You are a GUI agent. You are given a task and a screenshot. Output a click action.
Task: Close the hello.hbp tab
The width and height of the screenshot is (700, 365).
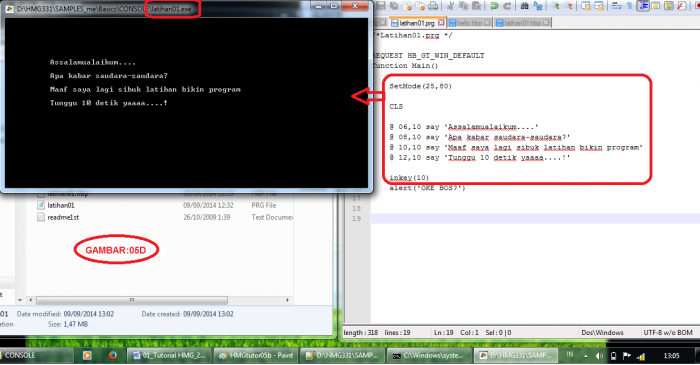(487, 22)
